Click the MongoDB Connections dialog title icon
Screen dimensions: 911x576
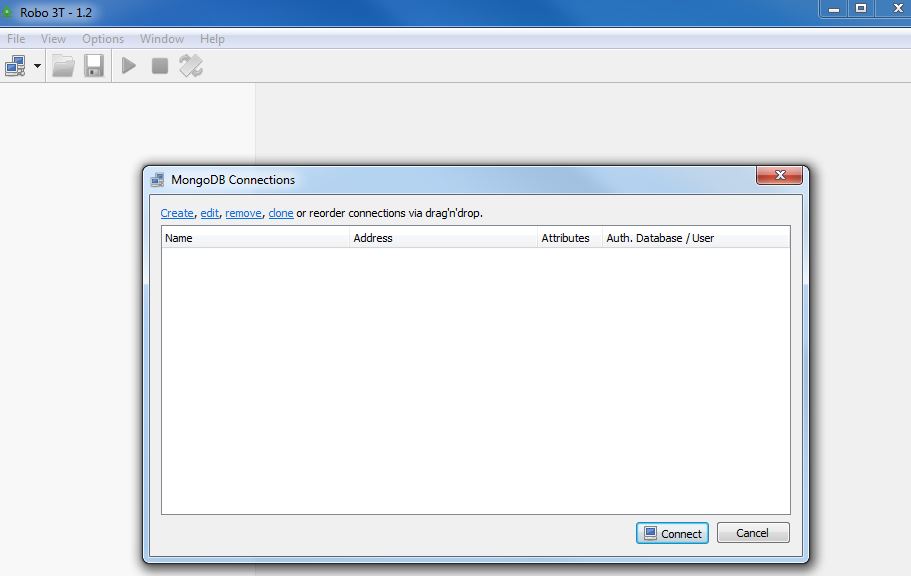point(157,180)
